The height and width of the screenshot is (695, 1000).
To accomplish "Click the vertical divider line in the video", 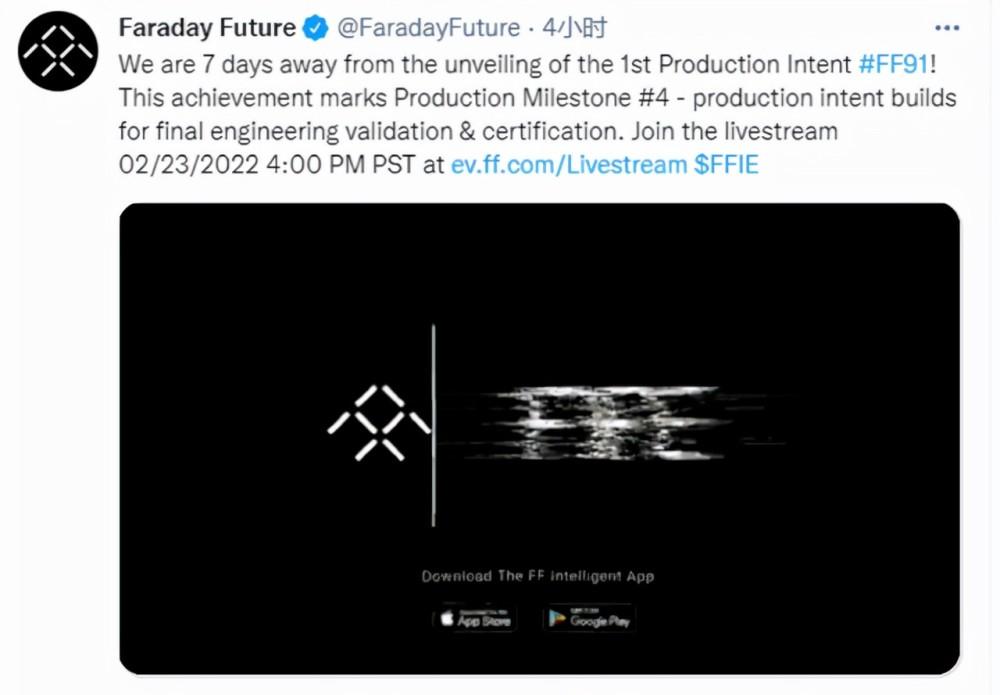I will [434, 426].
